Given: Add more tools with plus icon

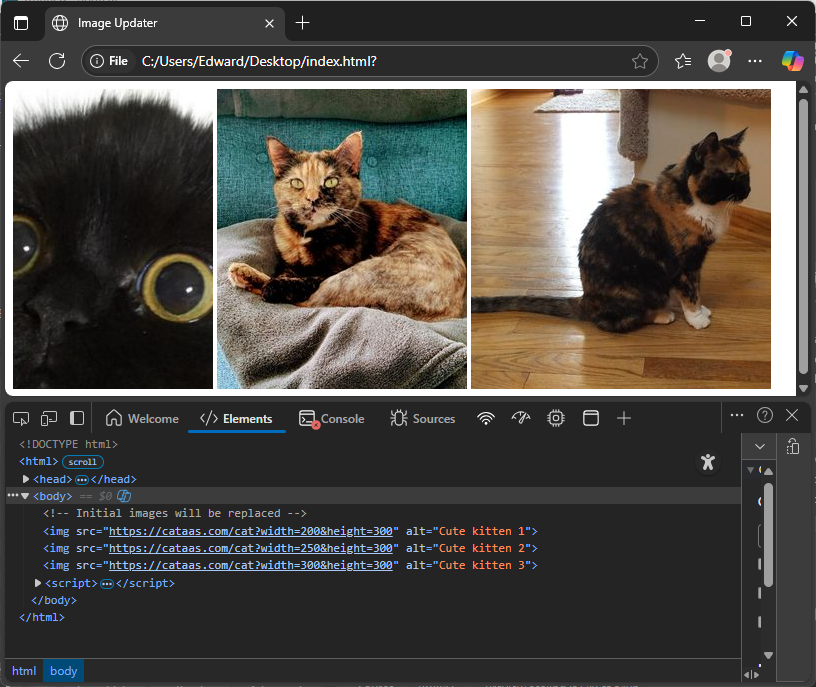Looking at the screenshot, I should pyautogui.click(x=623, y=418).
